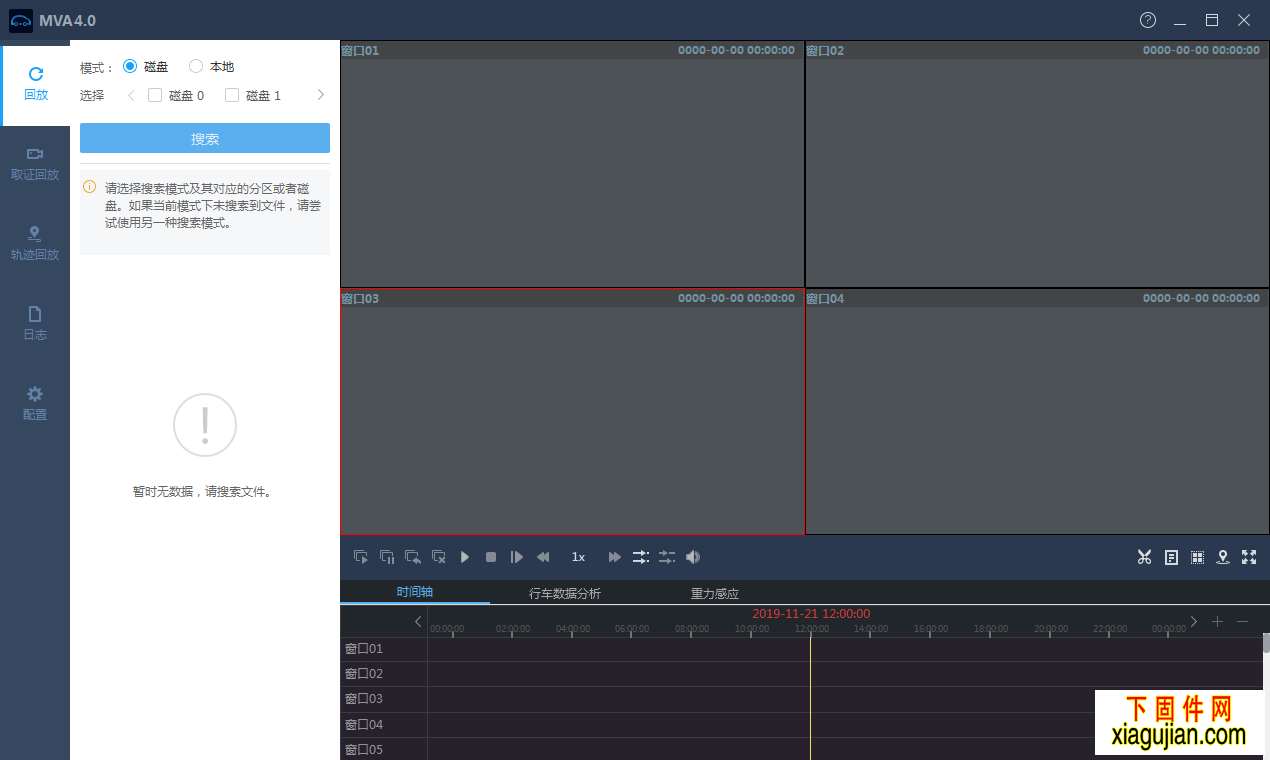Image resolution: width=1270 pixels, height=760 pixels.
Task: Click the 窗口05 timeline row label
Action: [x=364, y=749]
